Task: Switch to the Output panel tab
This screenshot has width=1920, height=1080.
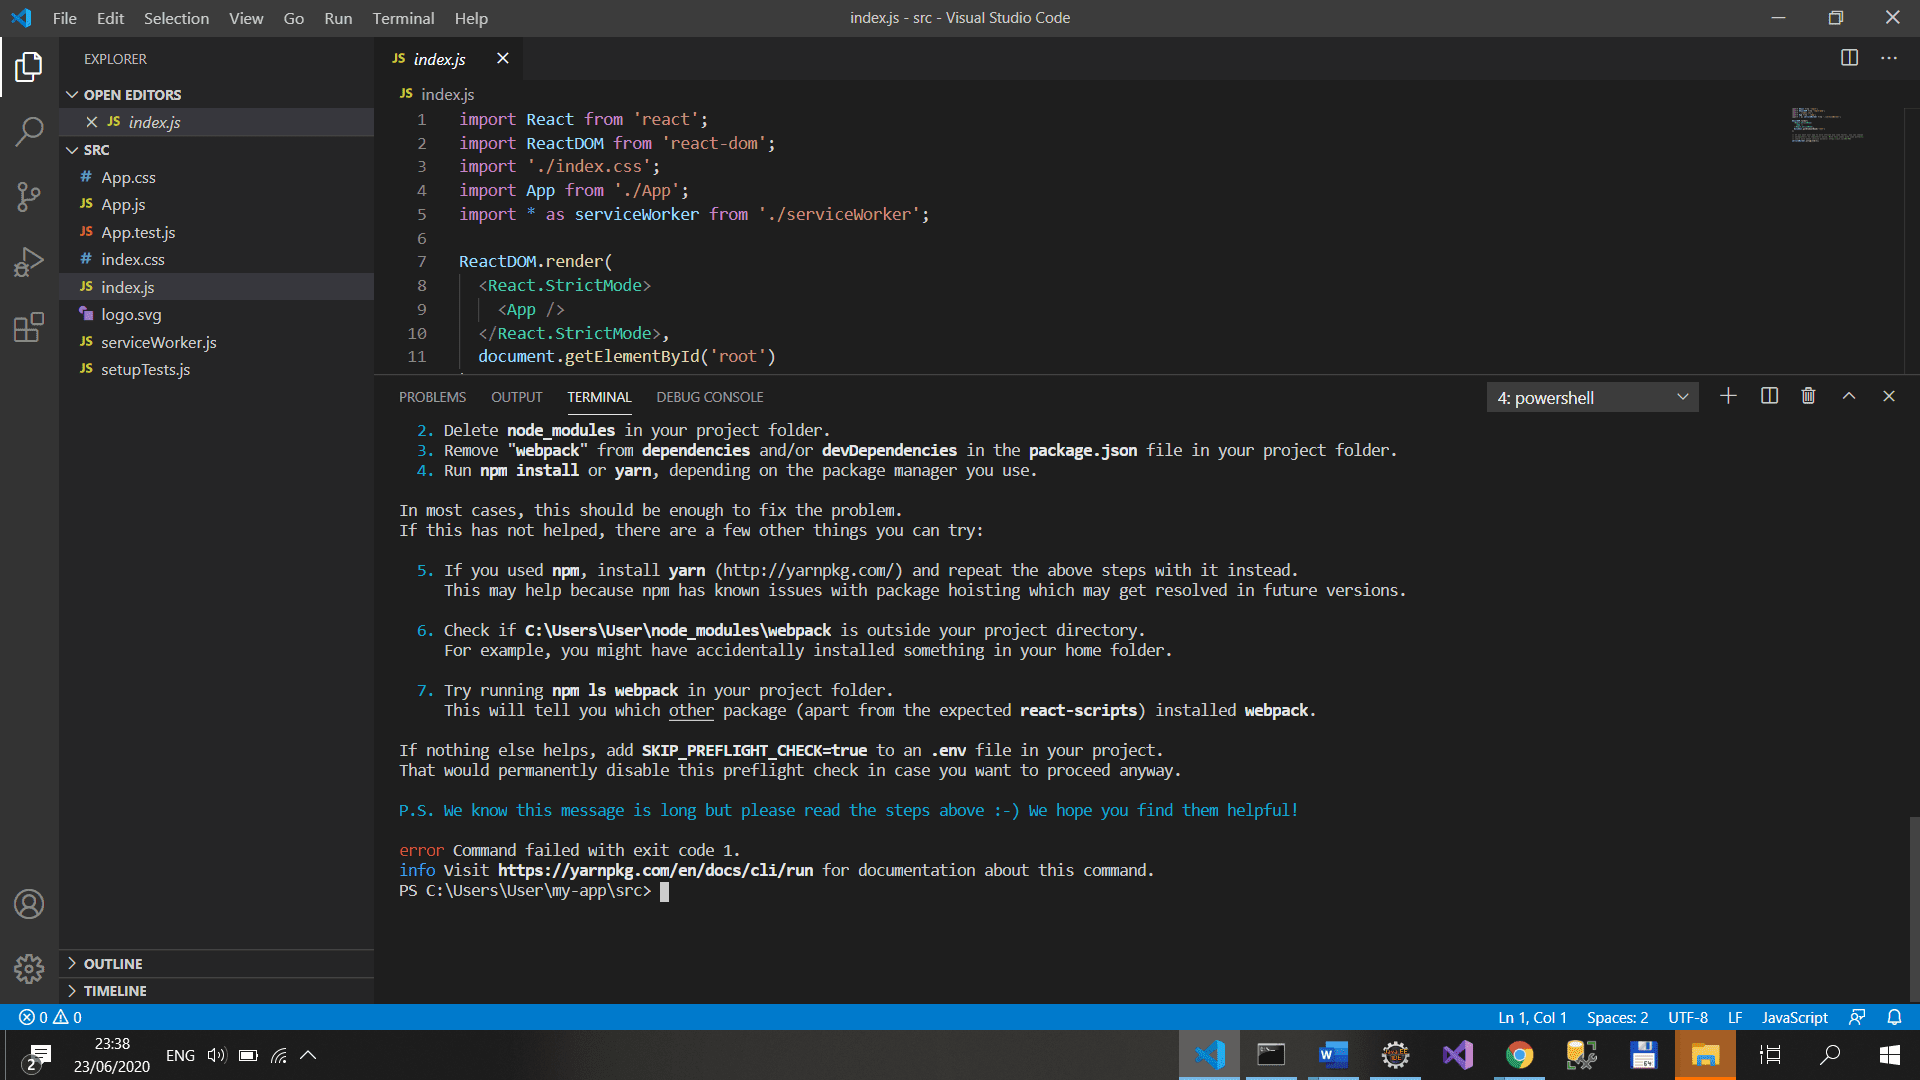Action: [517, 397]
